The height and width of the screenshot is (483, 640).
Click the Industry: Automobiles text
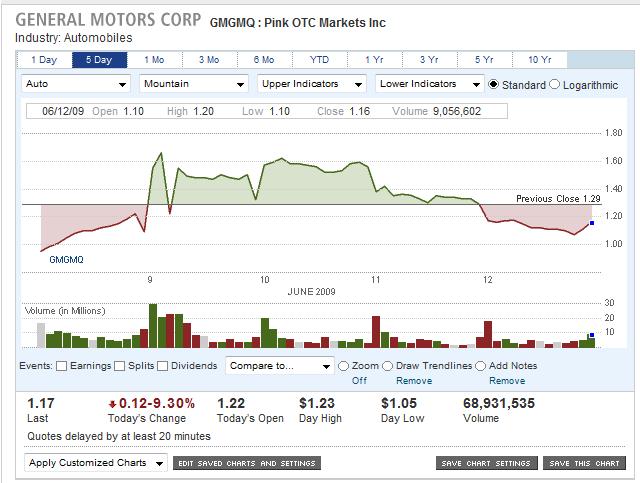73,38
